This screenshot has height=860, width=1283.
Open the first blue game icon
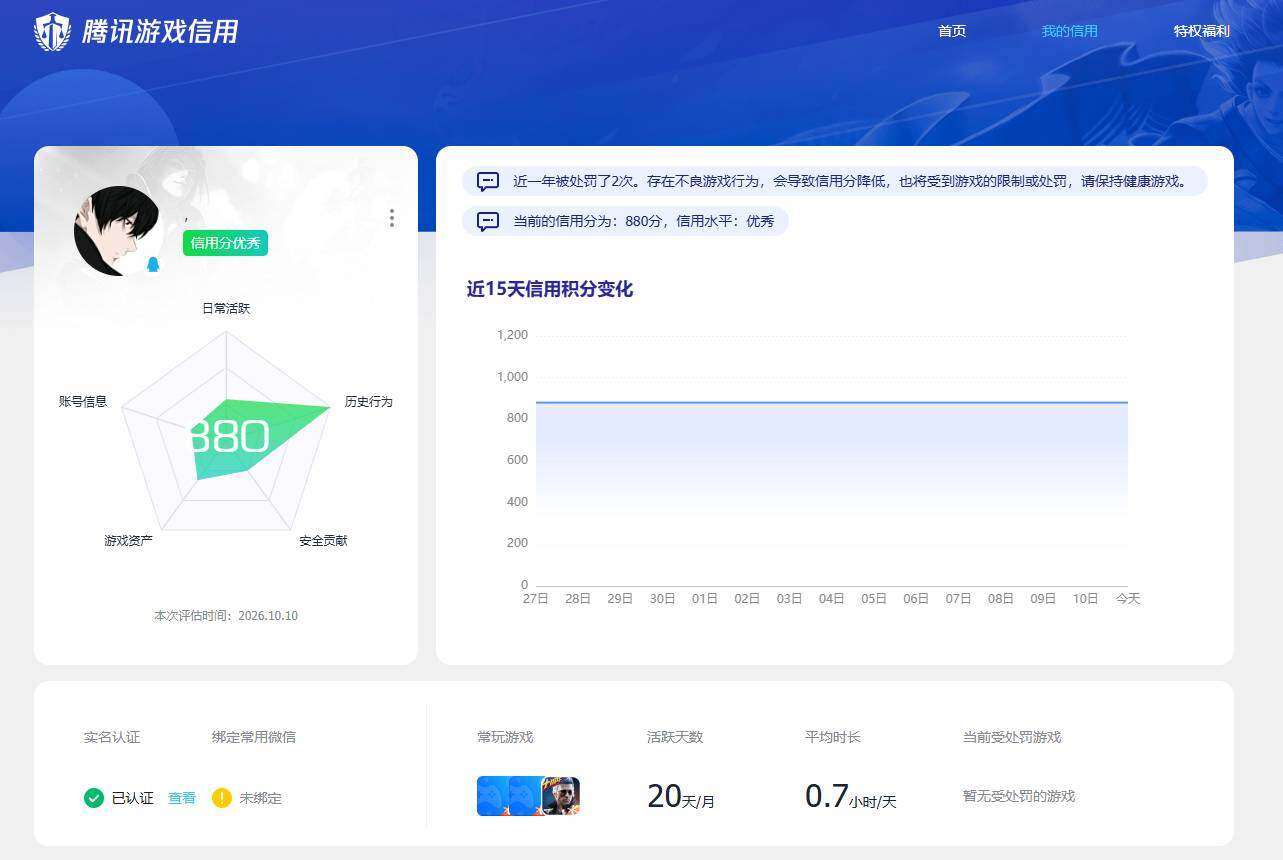click(x=493, y=796)
